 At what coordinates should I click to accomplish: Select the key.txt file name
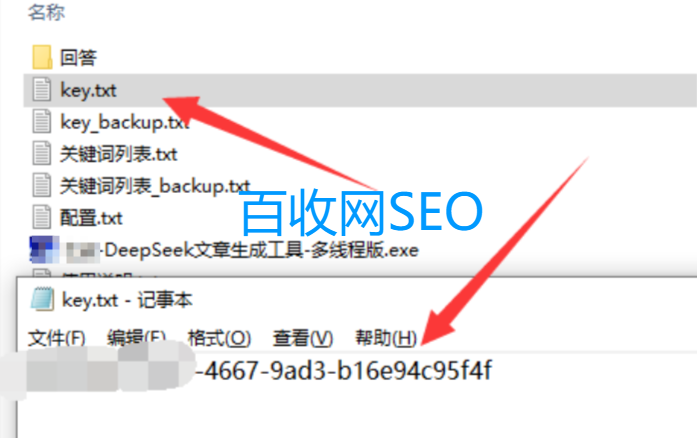pos(88,90)
